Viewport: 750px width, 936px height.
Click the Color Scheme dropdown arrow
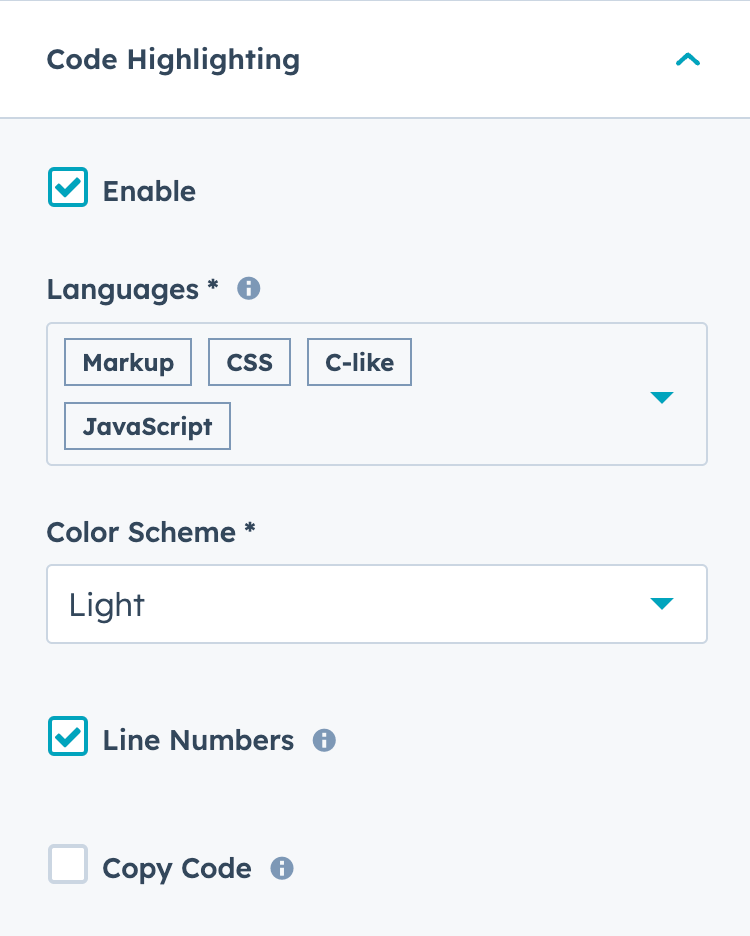[x=662, y=604]
